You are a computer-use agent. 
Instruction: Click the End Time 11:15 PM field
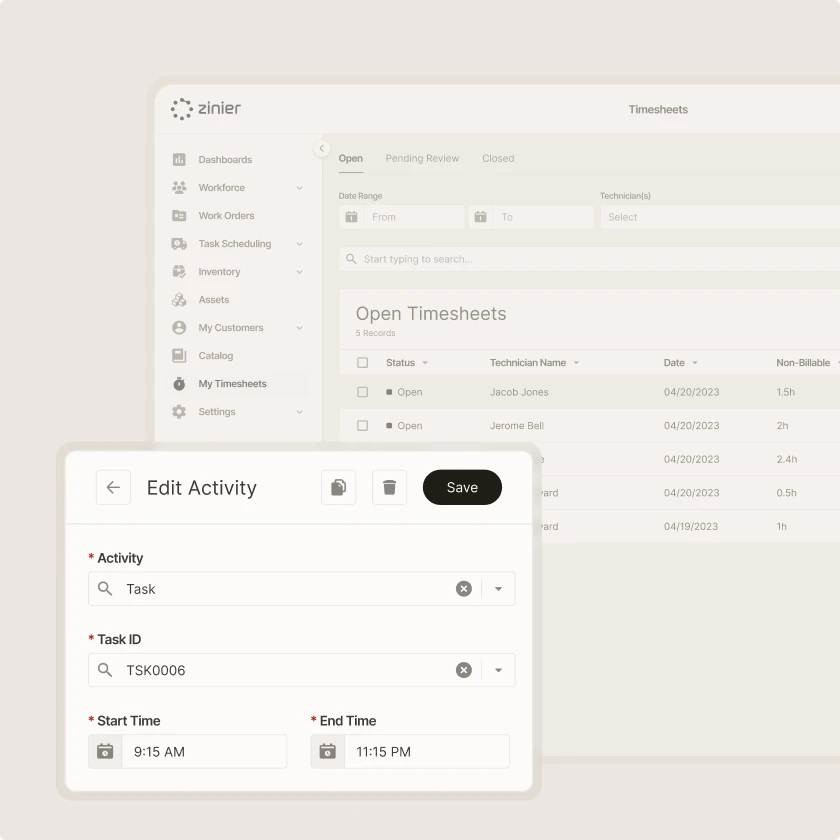click(x=426, y=752)
